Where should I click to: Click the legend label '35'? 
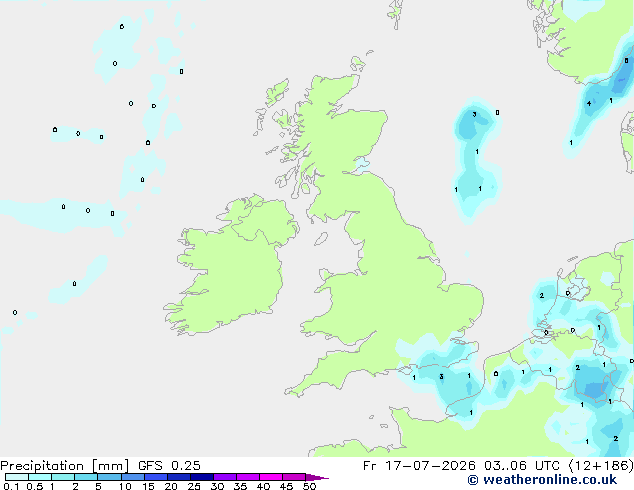[x=240, y=486]
